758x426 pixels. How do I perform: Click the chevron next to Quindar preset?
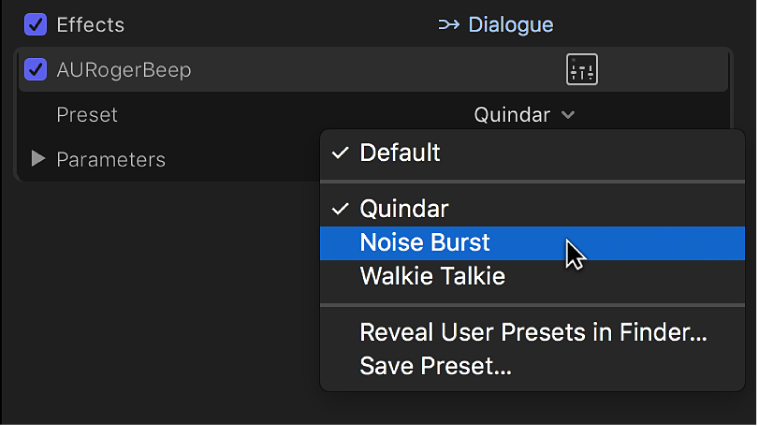coord(568,115)
